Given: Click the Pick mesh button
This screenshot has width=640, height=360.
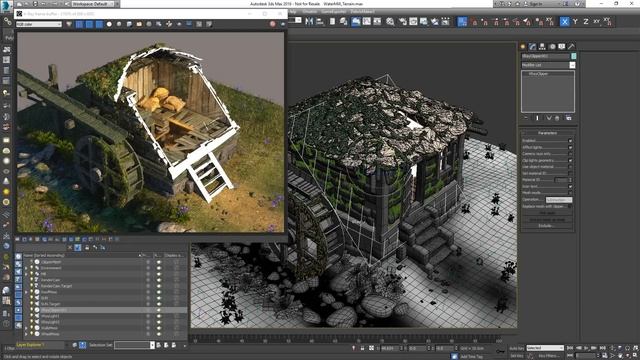Looking at the screenshot, I should coord(547,213).
